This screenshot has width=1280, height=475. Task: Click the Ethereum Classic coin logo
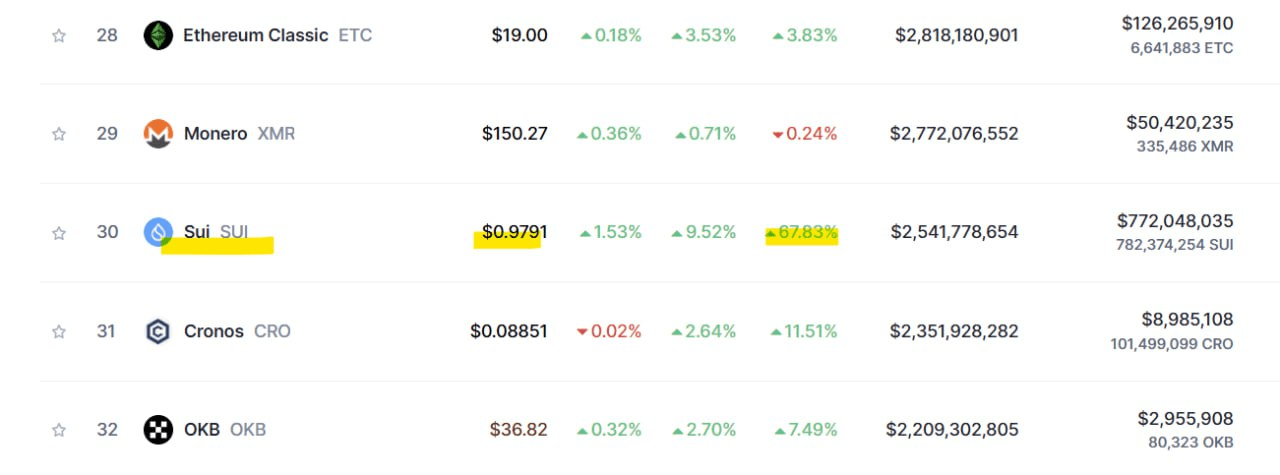click(x=158, y=36)
